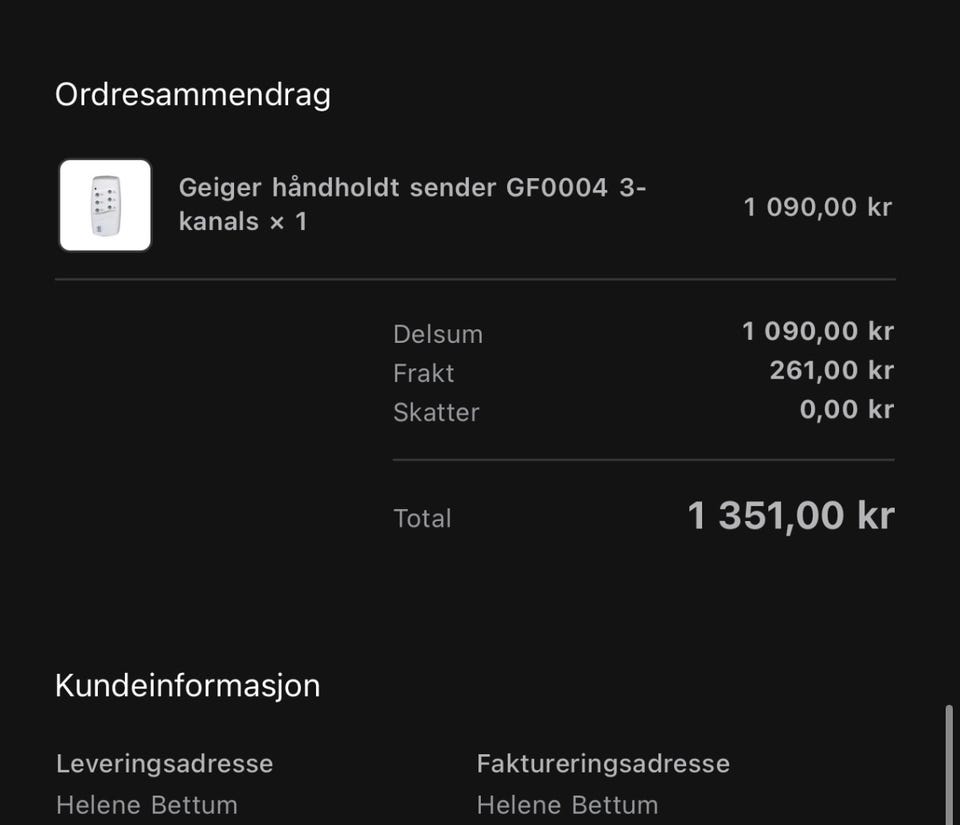Click the Ordresammendrag heading
This screenshot has width=960, height=825.
pyautogui.click(x=193, y=95)
